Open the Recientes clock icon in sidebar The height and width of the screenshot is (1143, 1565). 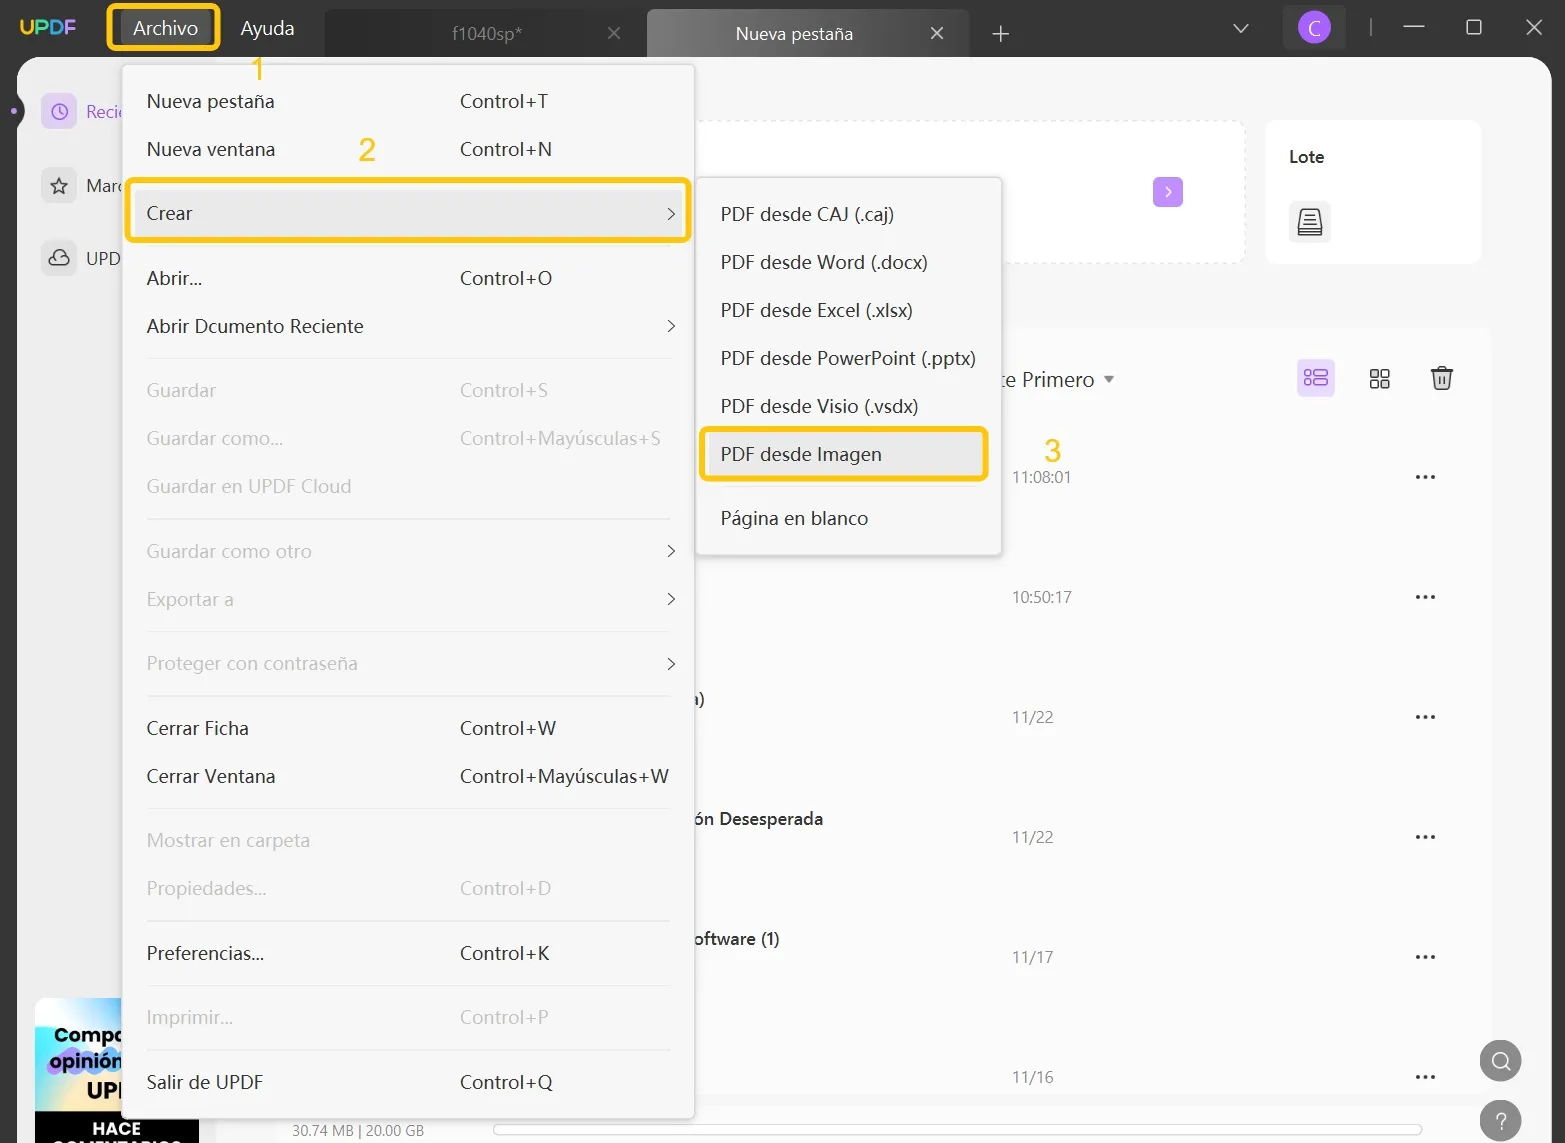pyautogui.click(x=59, y=111)
